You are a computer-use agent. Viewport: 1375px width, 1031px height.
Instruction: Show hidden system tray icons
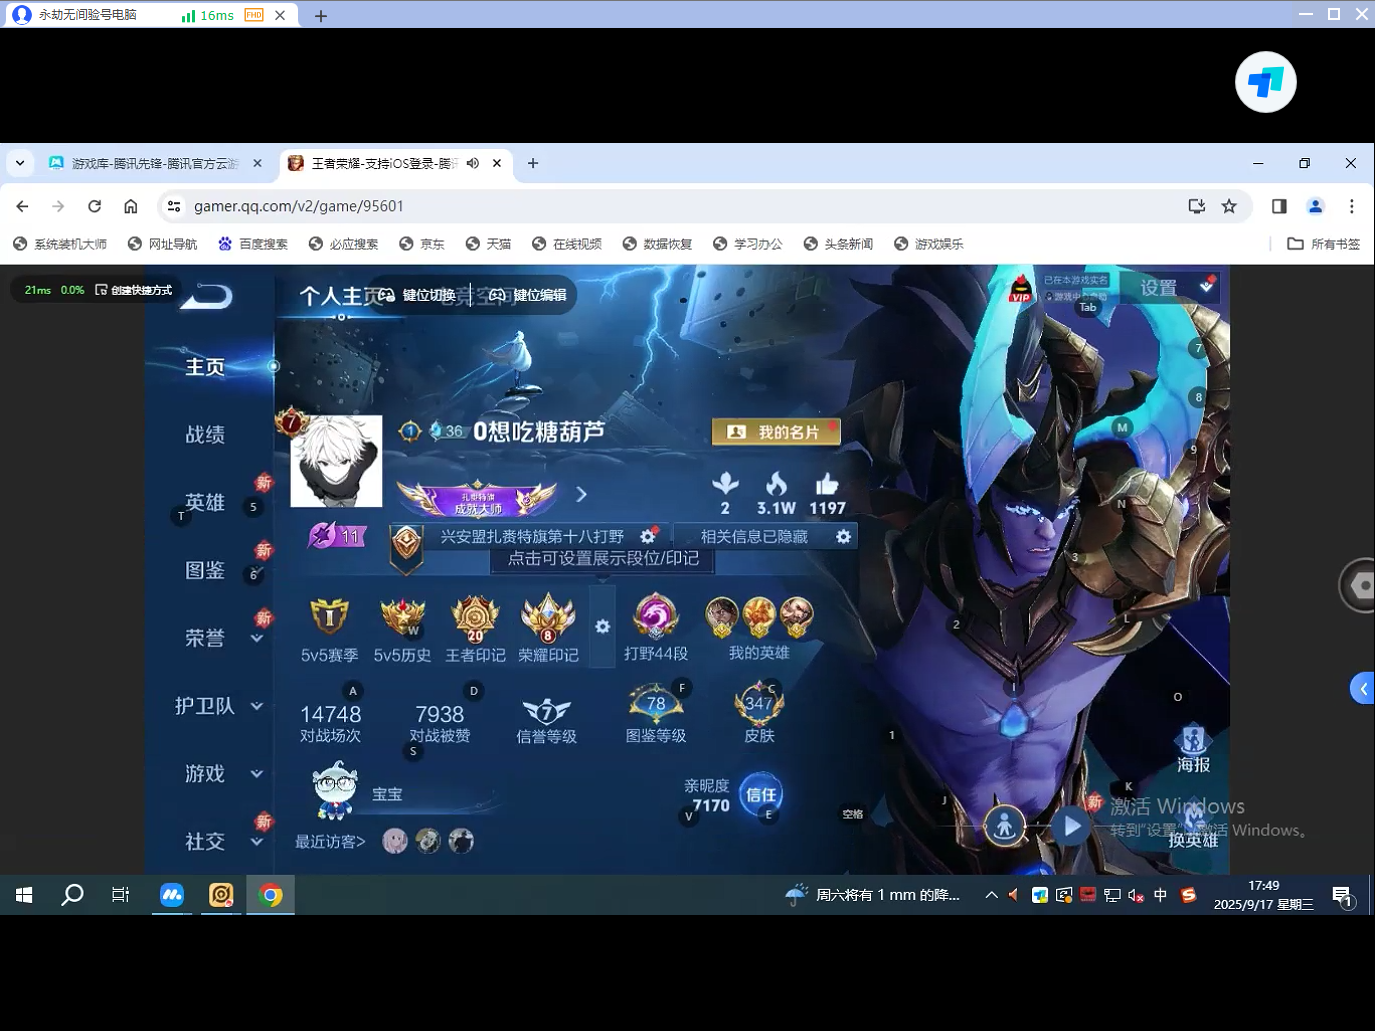[991, 895]
